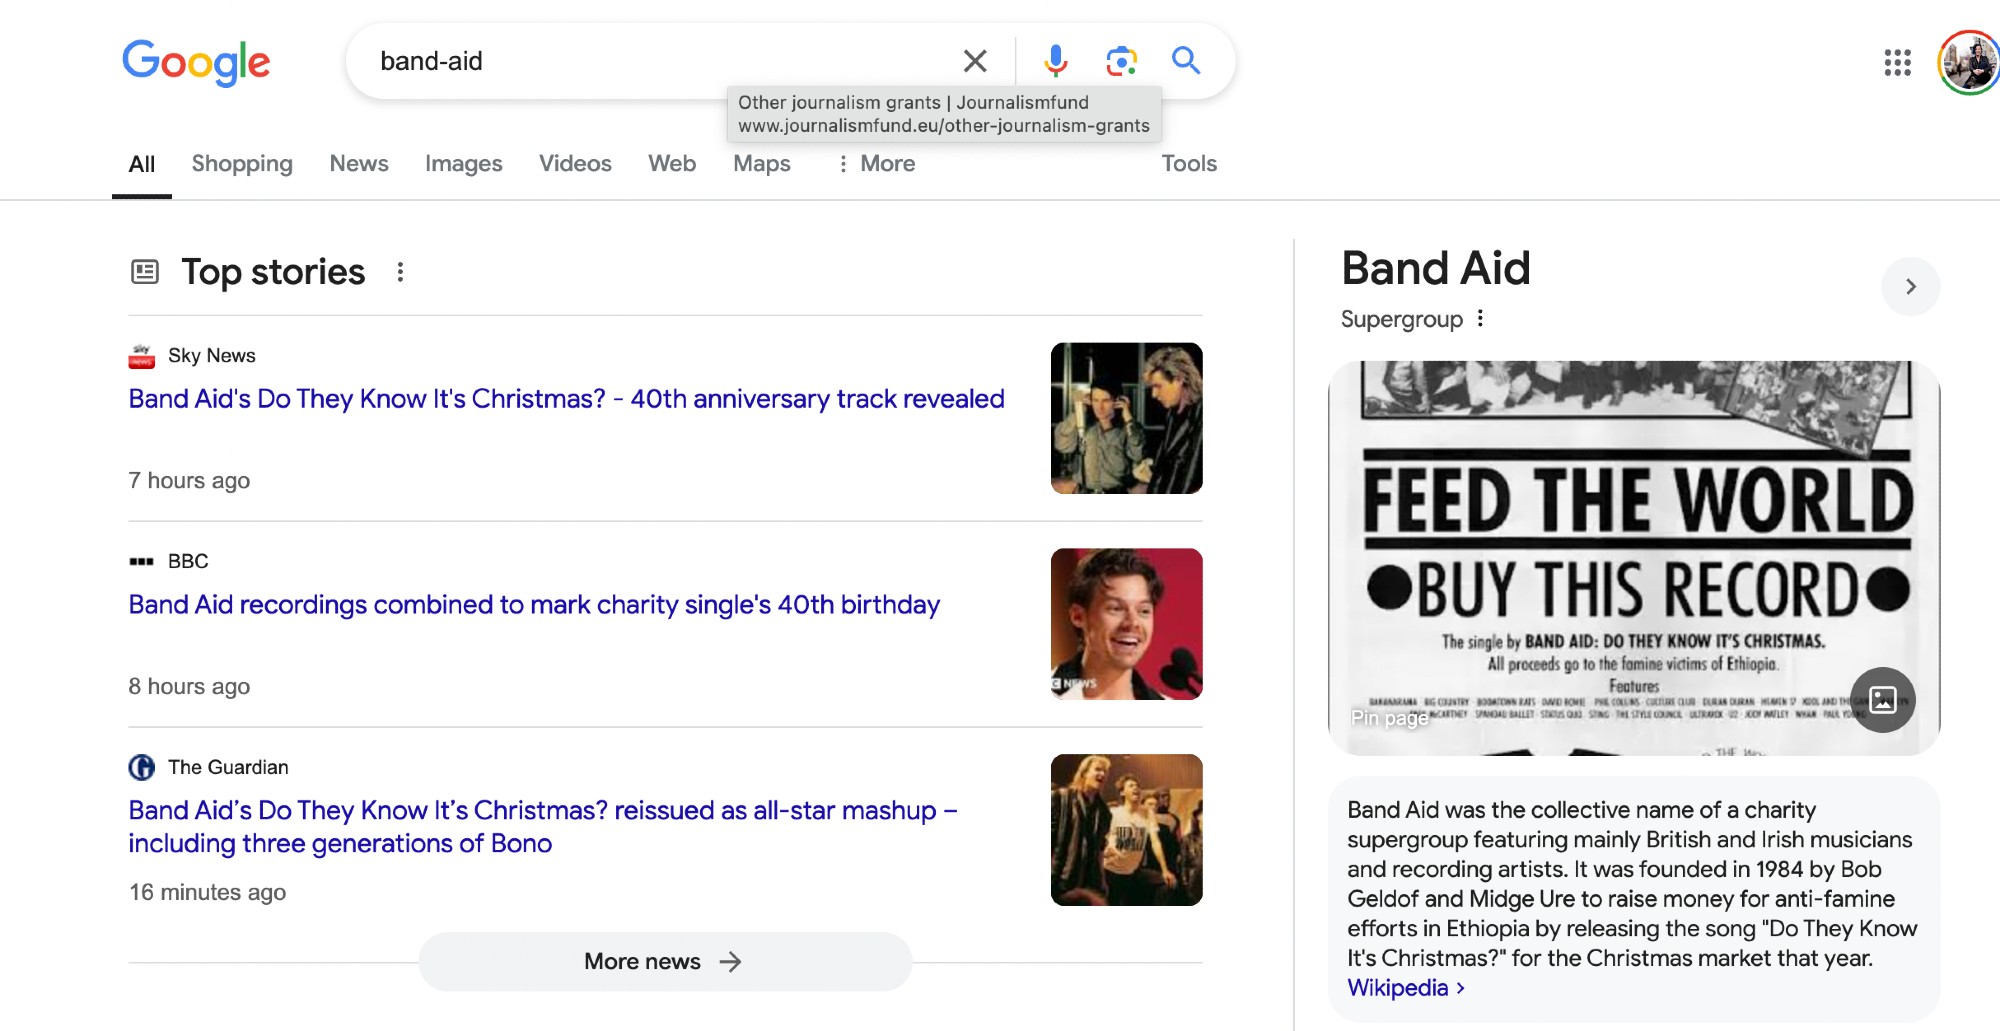Open Top stories three-dot options
This screenshot has height=1031, width=2000.
click(x=400, y=272)
